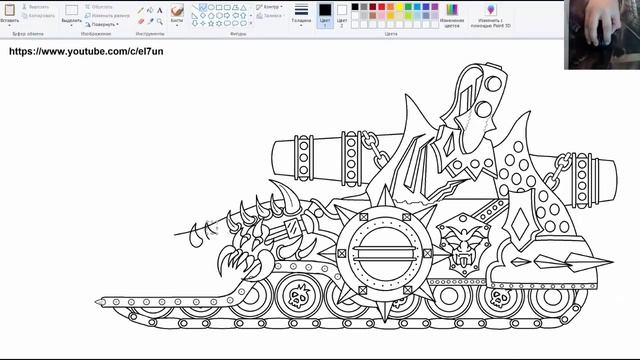Open the Контур (Outline) dropdown
Viewport: 640px width, 360px height.
point(269,7)
